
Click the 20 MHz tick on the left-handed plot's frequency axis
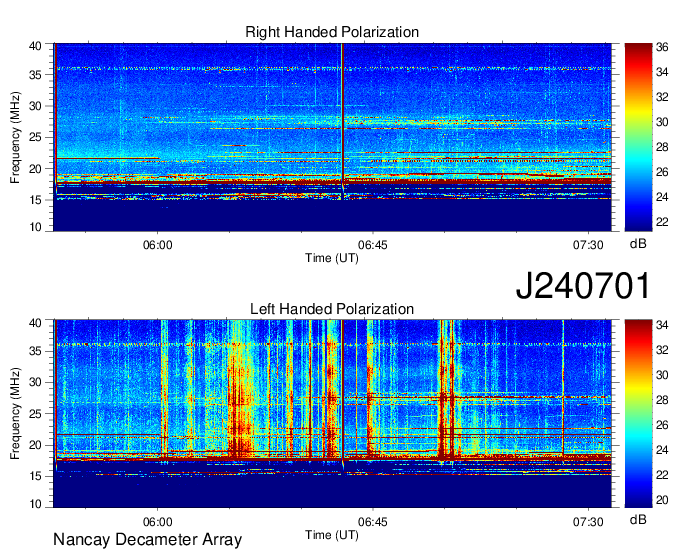coord(35,445)
